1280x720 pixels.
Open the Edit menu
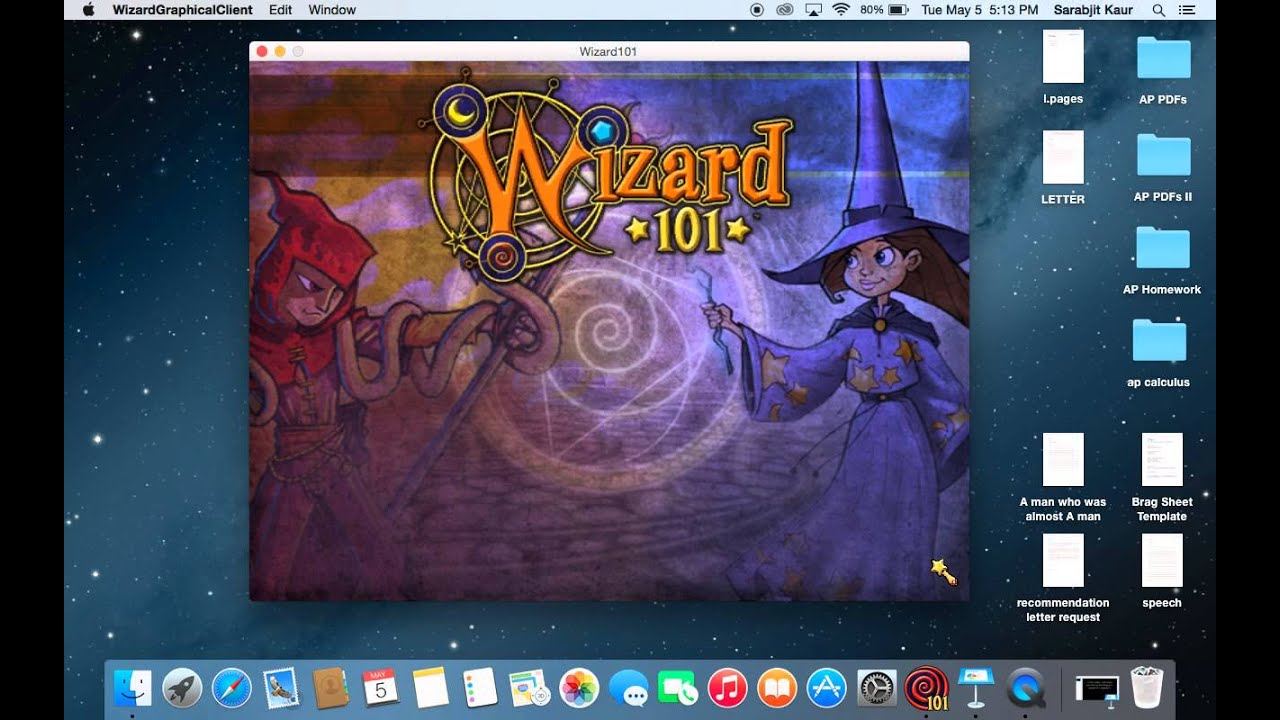(280, 10)
